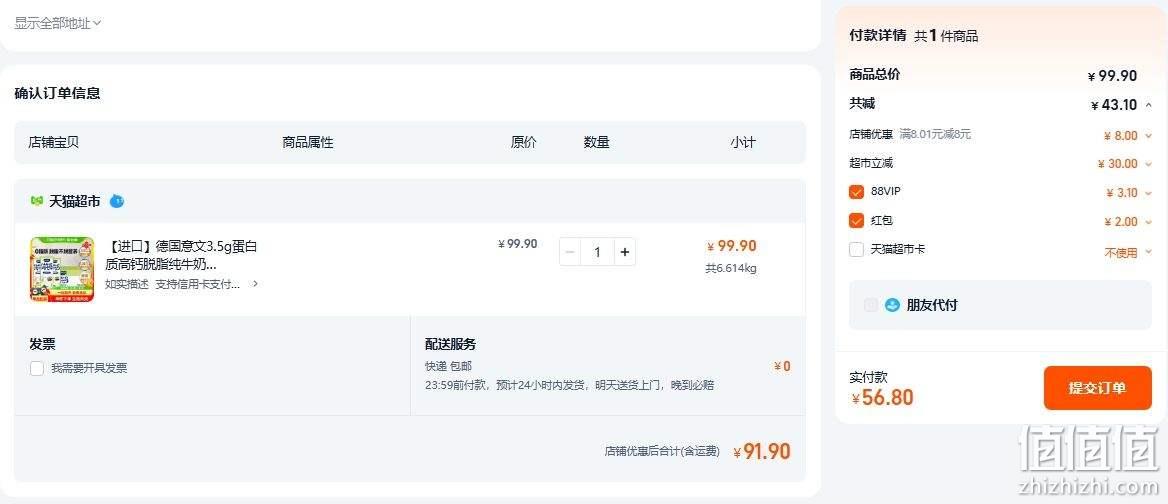Open the 不使用 supermarket card dropdown
This screenshot has height=504, width=1168.
[x=1128, y=253]
